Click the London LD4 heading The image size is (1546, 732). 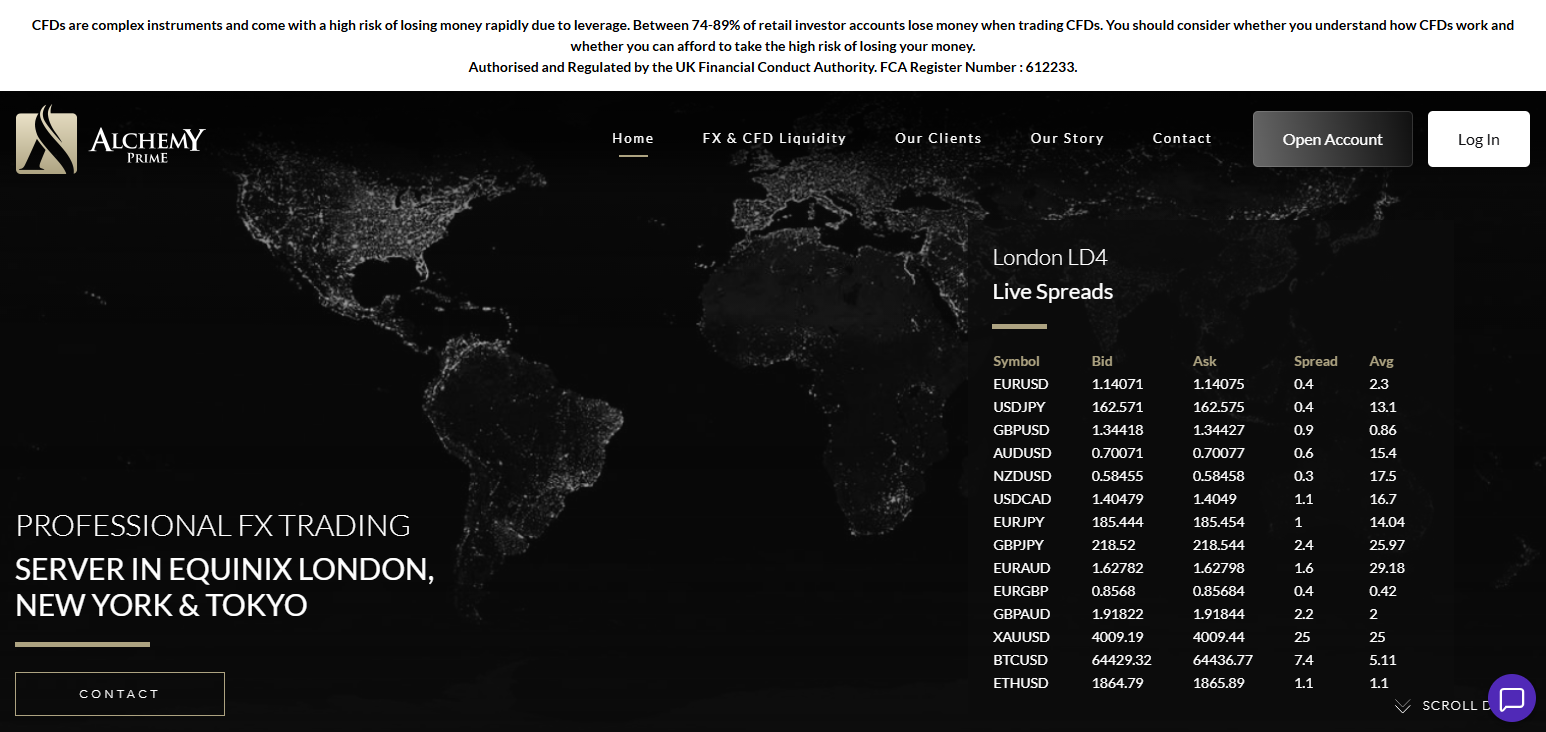click(1050, 258)
